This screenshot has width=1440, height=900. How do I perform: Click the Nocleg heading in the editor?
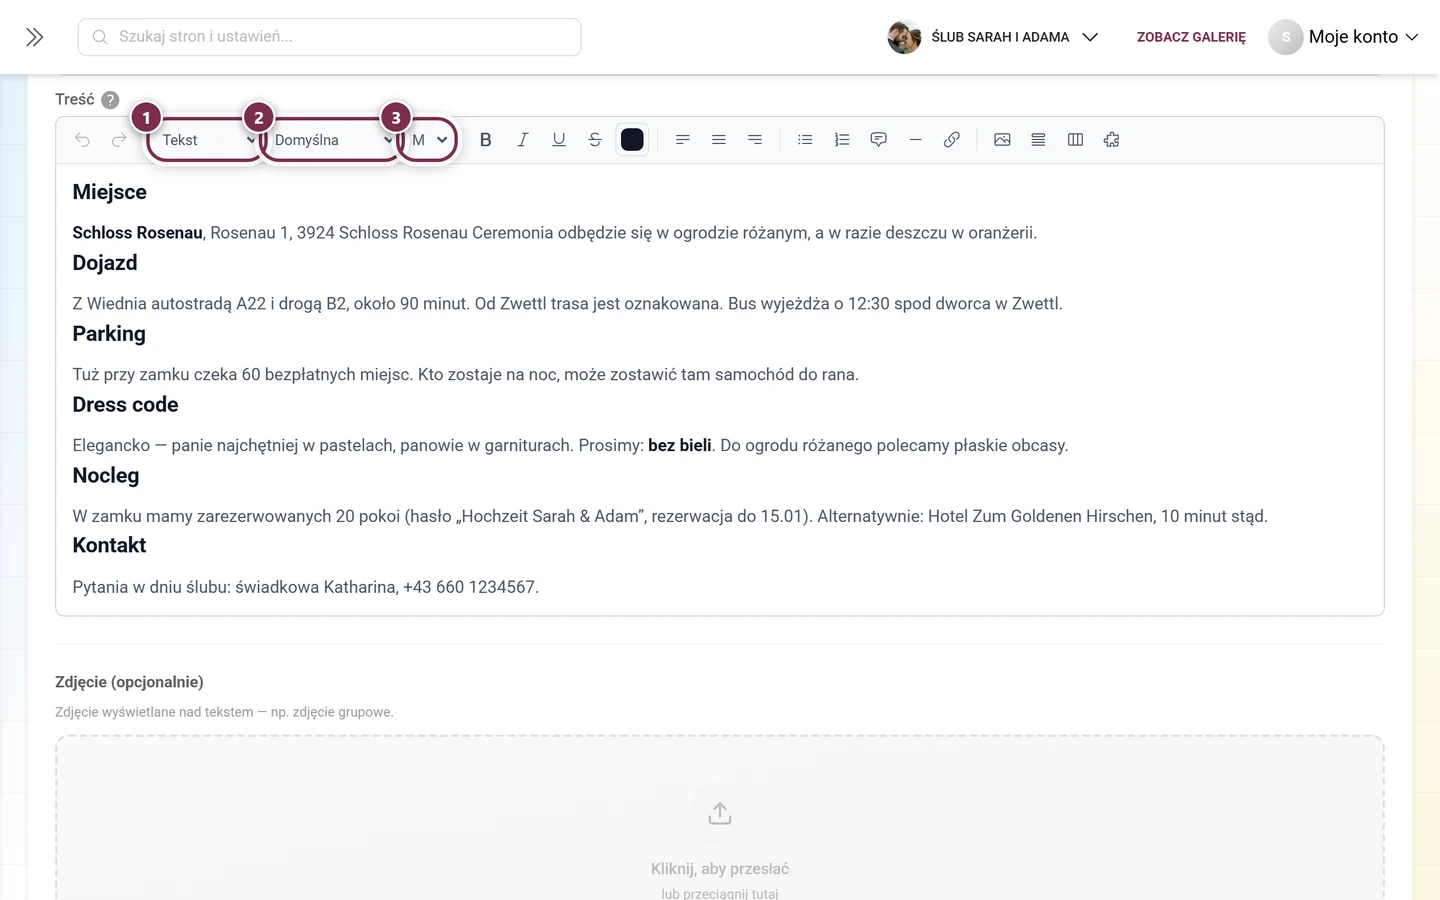click(x=106, y=476)
